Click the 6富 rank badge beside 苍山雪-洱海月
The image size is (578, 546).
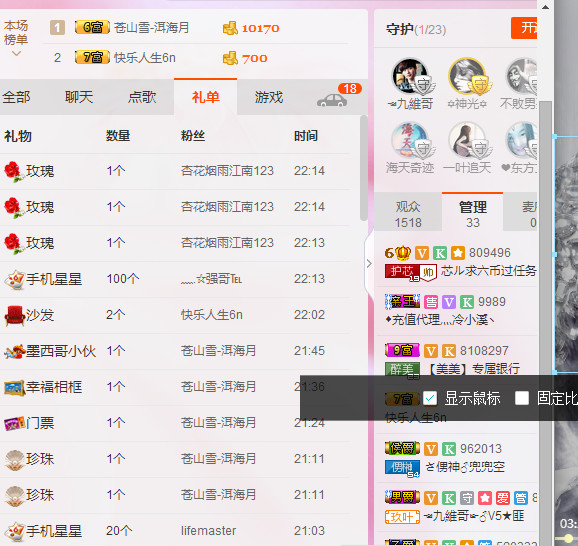pos(92,27)
